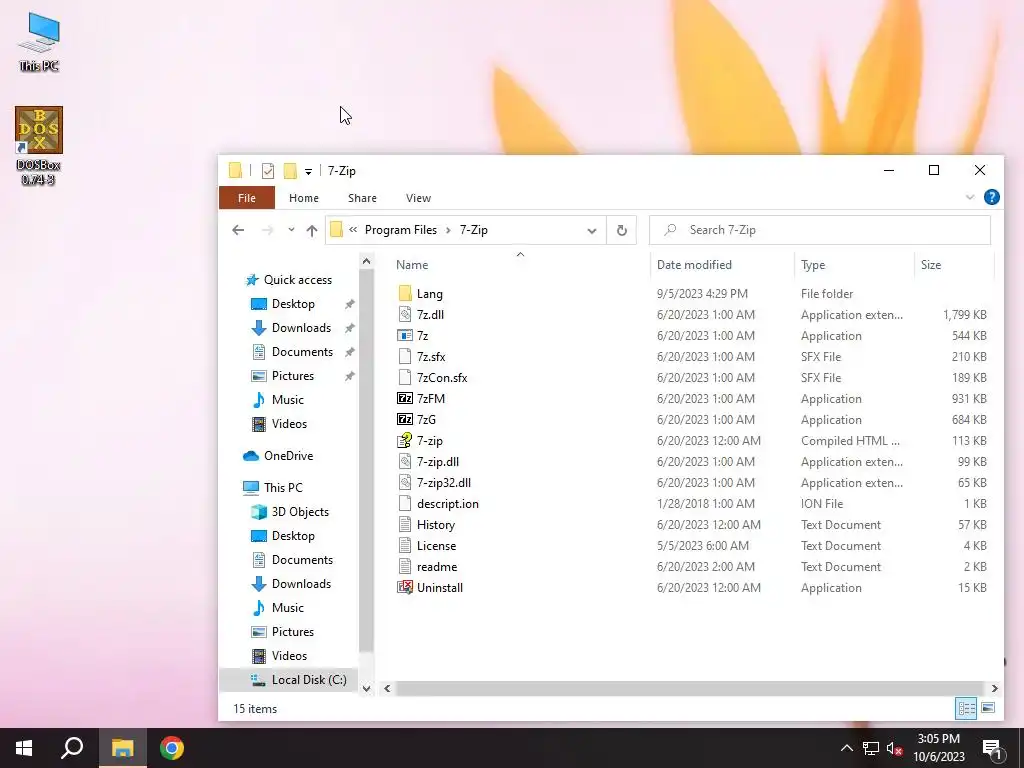Open OneDrive in navigation pane

click(288, 456)
